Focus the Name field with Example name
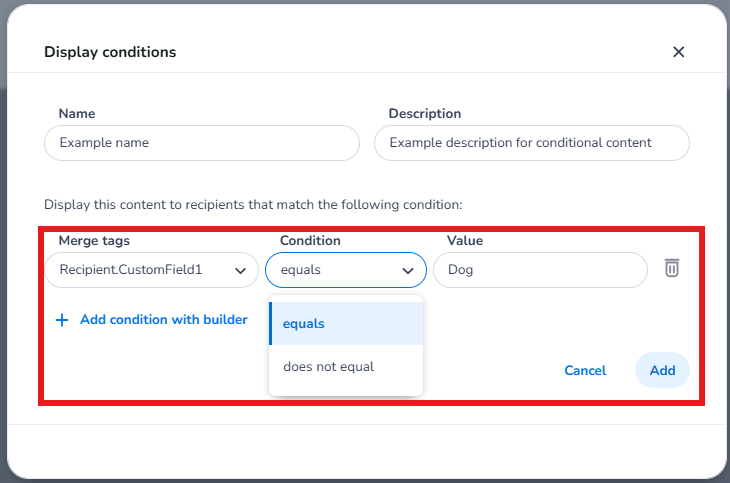 click(201, 143)
